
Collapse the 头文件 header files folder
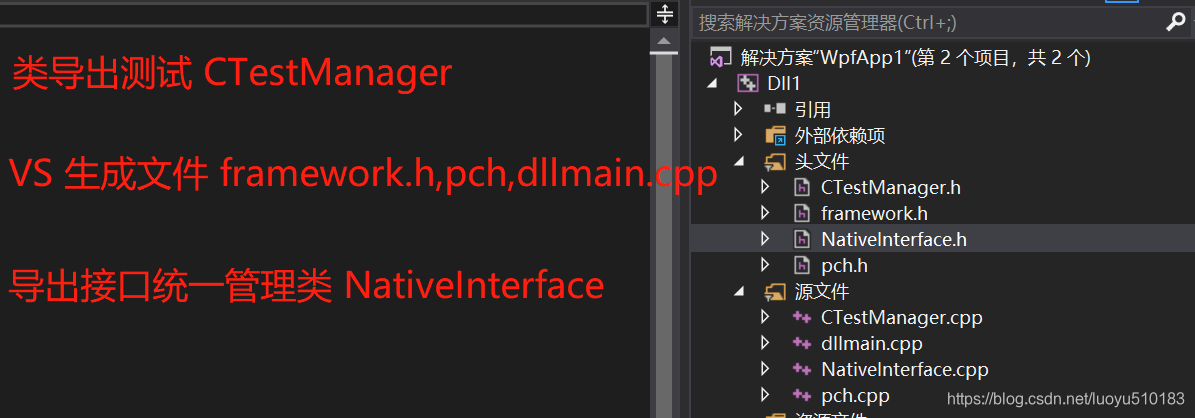[738, 162]
